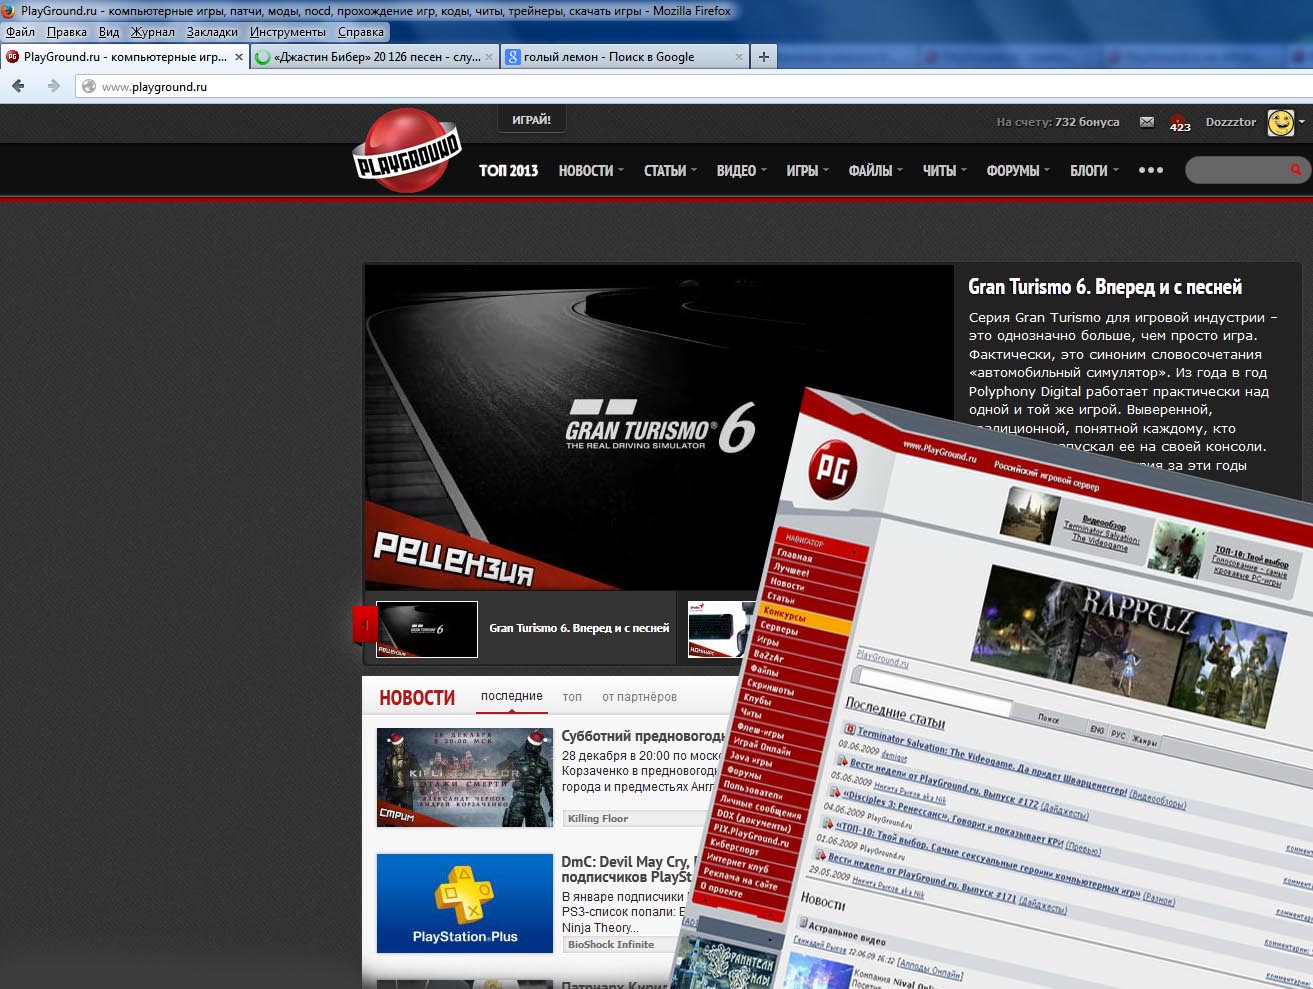Viewport: 1313px width, 989px height.
Task: Click the red PlayGround logo
Action: tap(407, 151)
